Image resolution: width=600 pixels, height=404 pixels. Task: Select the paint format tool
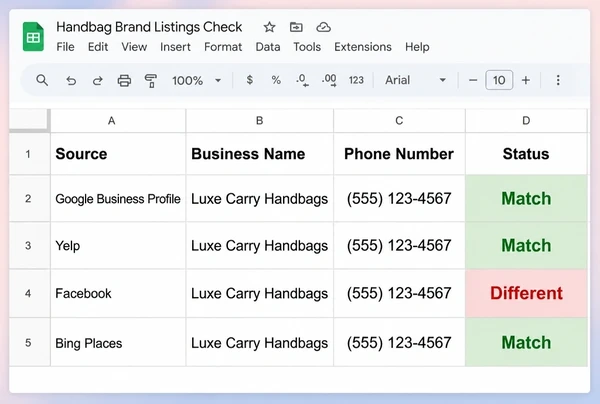151,81
